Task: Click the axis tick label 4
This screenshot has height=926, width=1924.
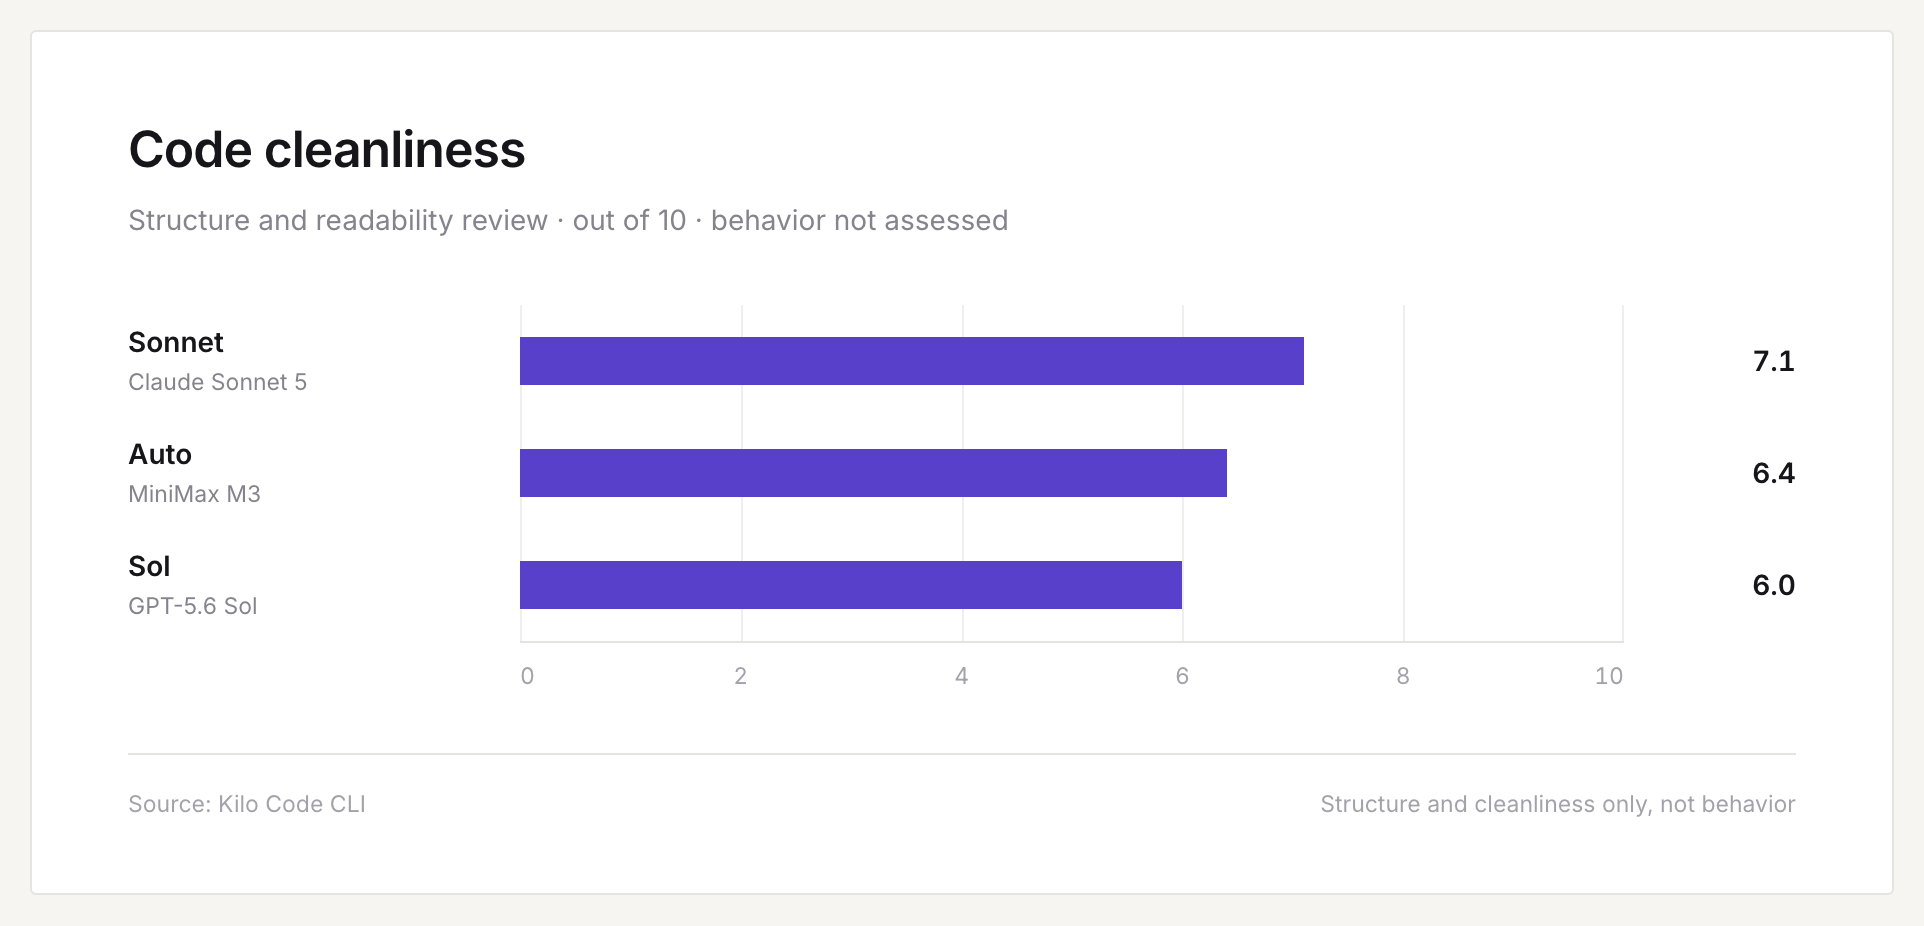Action: (962, 676)
